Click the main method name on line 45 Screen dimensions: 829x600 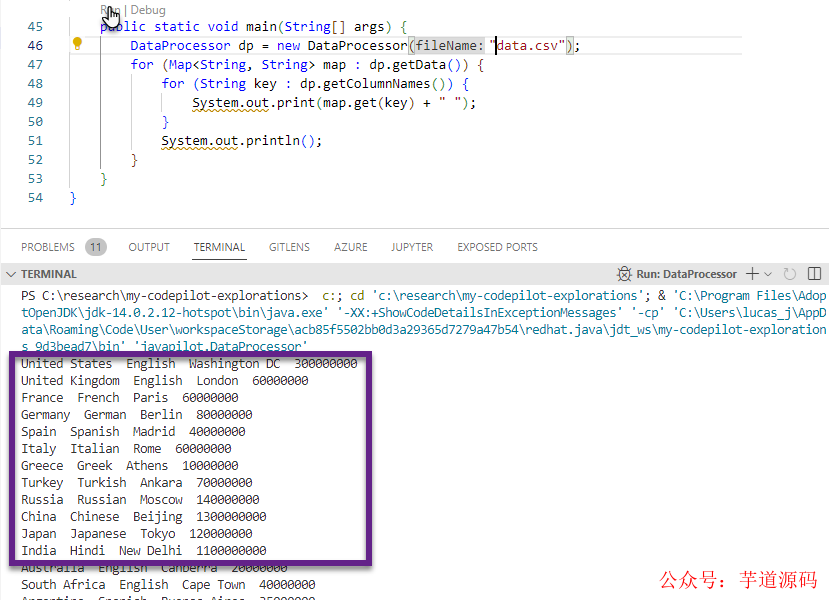pyautogui.click(x=261, y=26)
